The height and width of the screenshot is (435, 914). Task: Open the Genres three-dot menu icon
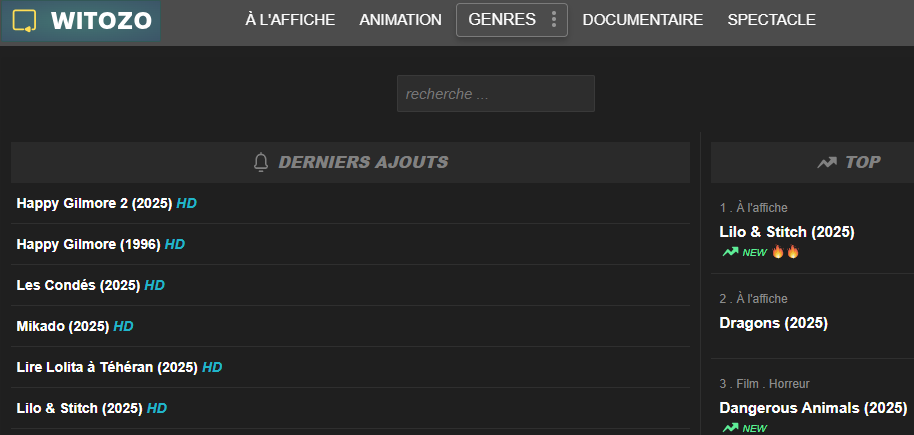554,20
